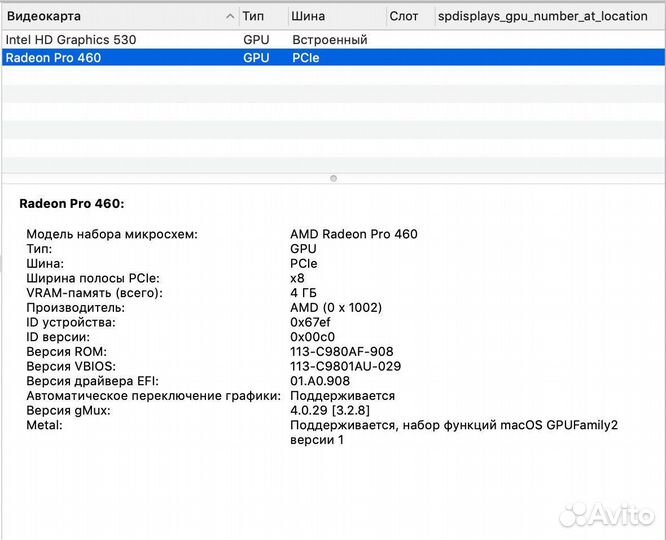Grab the split pane divider handle
The height and width of the screenshot is (540, 666).
click(x=333, y=178)
